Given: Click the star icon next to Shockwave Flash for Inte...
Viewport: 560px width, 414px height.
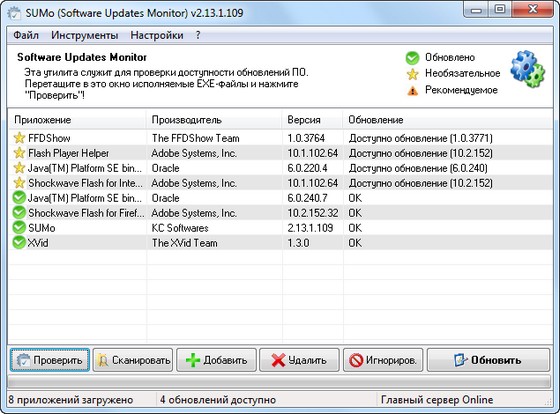Looking at the screenshot, I should click(x=19, y=183).
